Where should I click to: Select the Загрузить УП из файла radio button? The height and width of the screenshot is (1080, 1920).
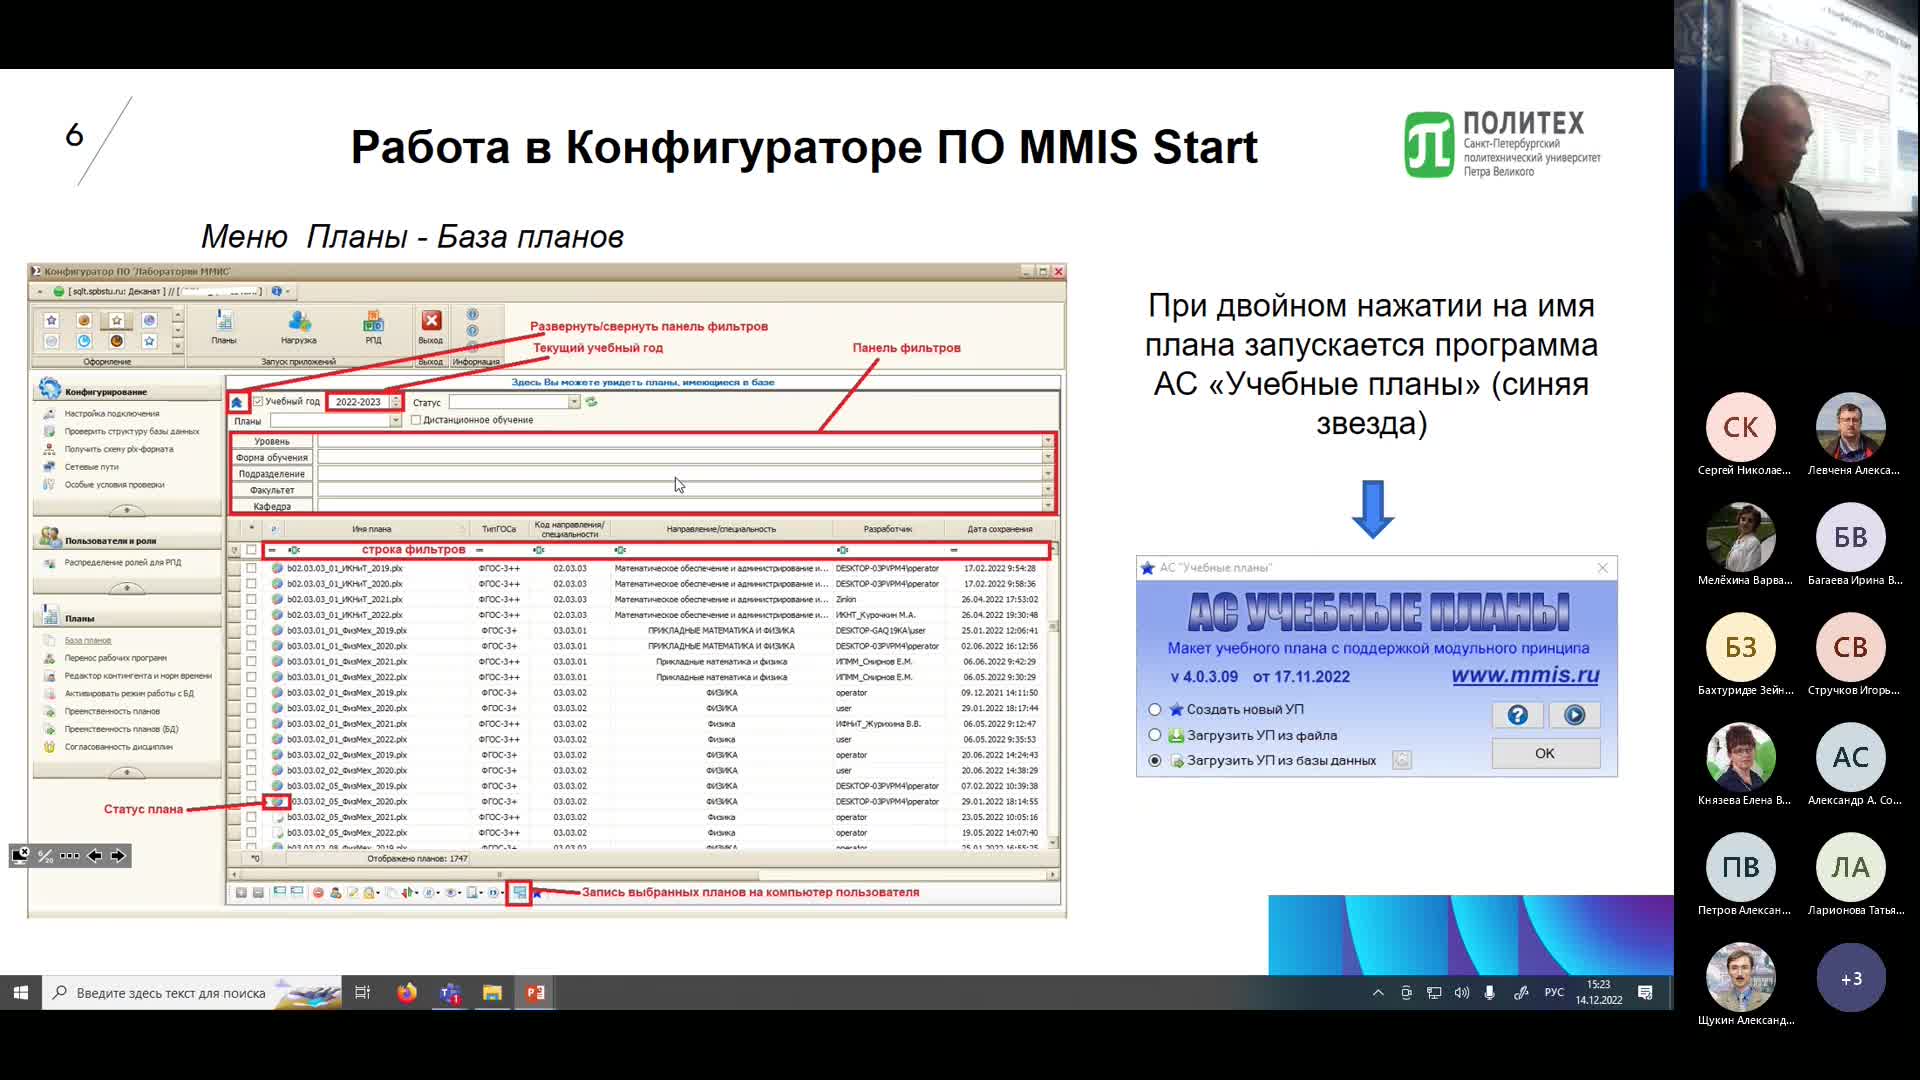(x=1155, y=735)
